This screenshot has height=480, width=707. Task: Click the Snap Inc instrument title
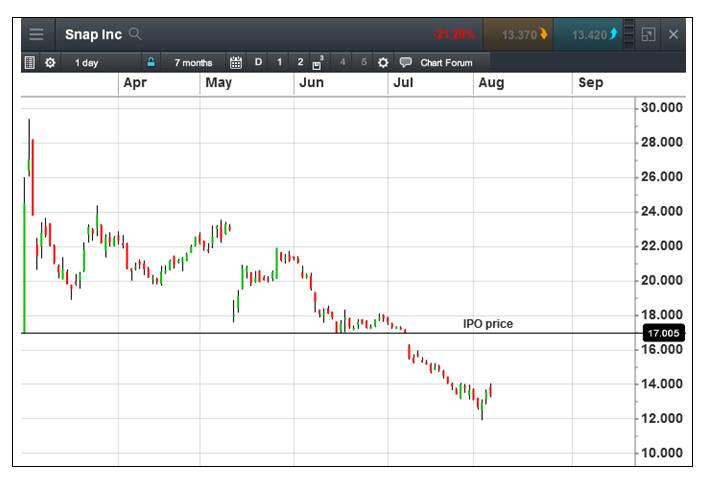(93, 34)
